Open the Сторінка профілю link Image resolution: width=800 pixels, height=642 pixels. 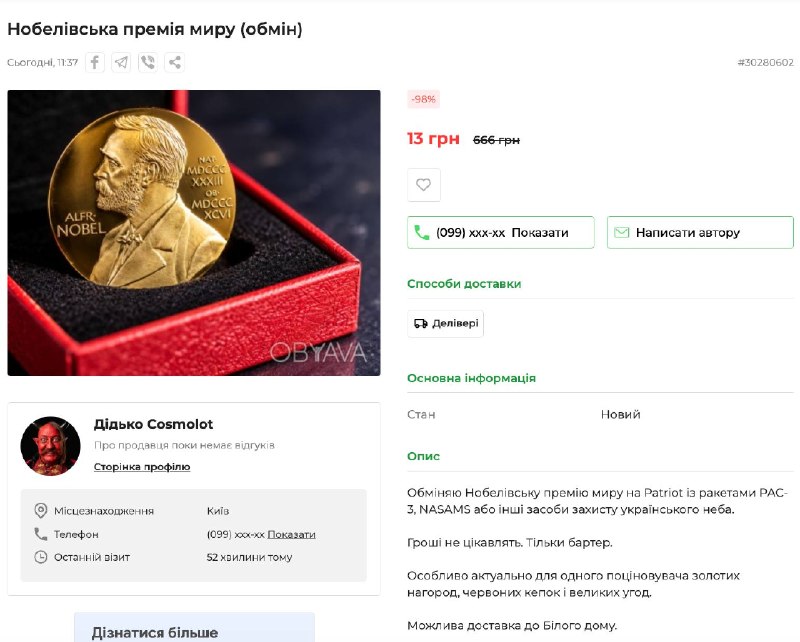[x=142, y=466]
